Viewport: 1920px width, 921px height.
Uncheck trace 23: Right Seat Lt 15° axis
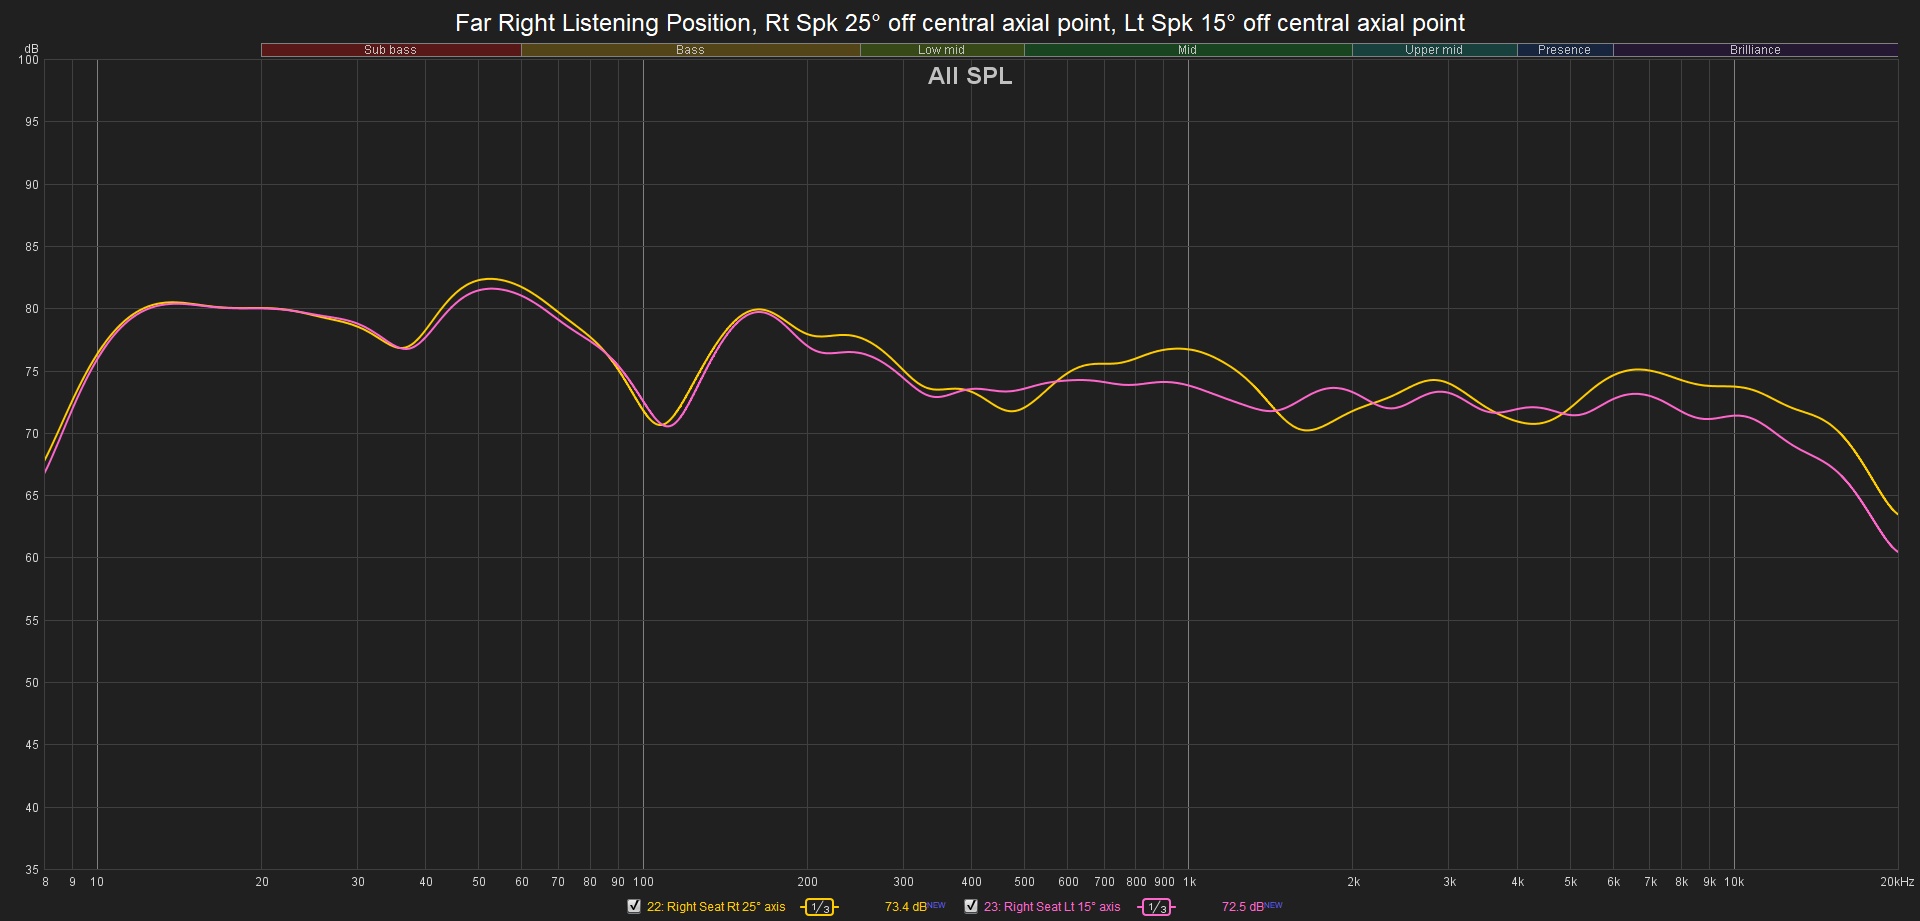(x=971, y=906)
